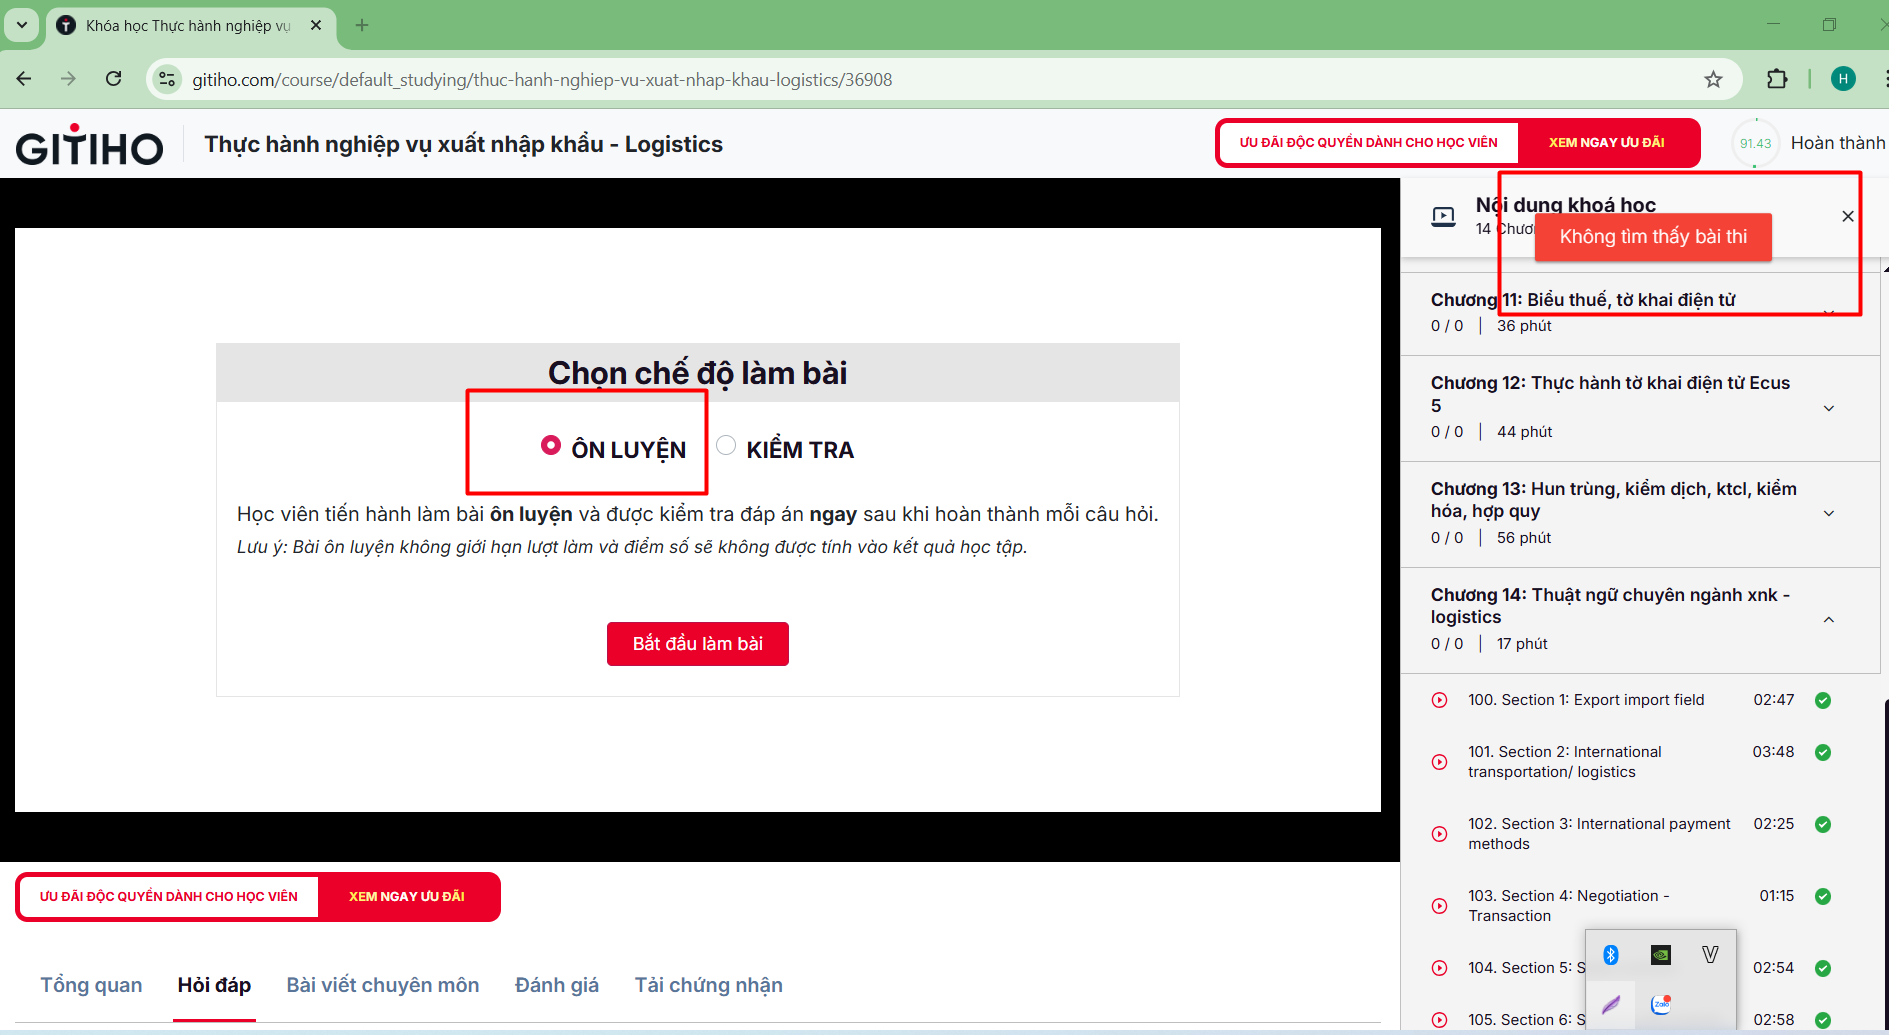1889x1035 pixels.
Task: Open the Đánh giá tab
Action: click(x=557, y=985)
